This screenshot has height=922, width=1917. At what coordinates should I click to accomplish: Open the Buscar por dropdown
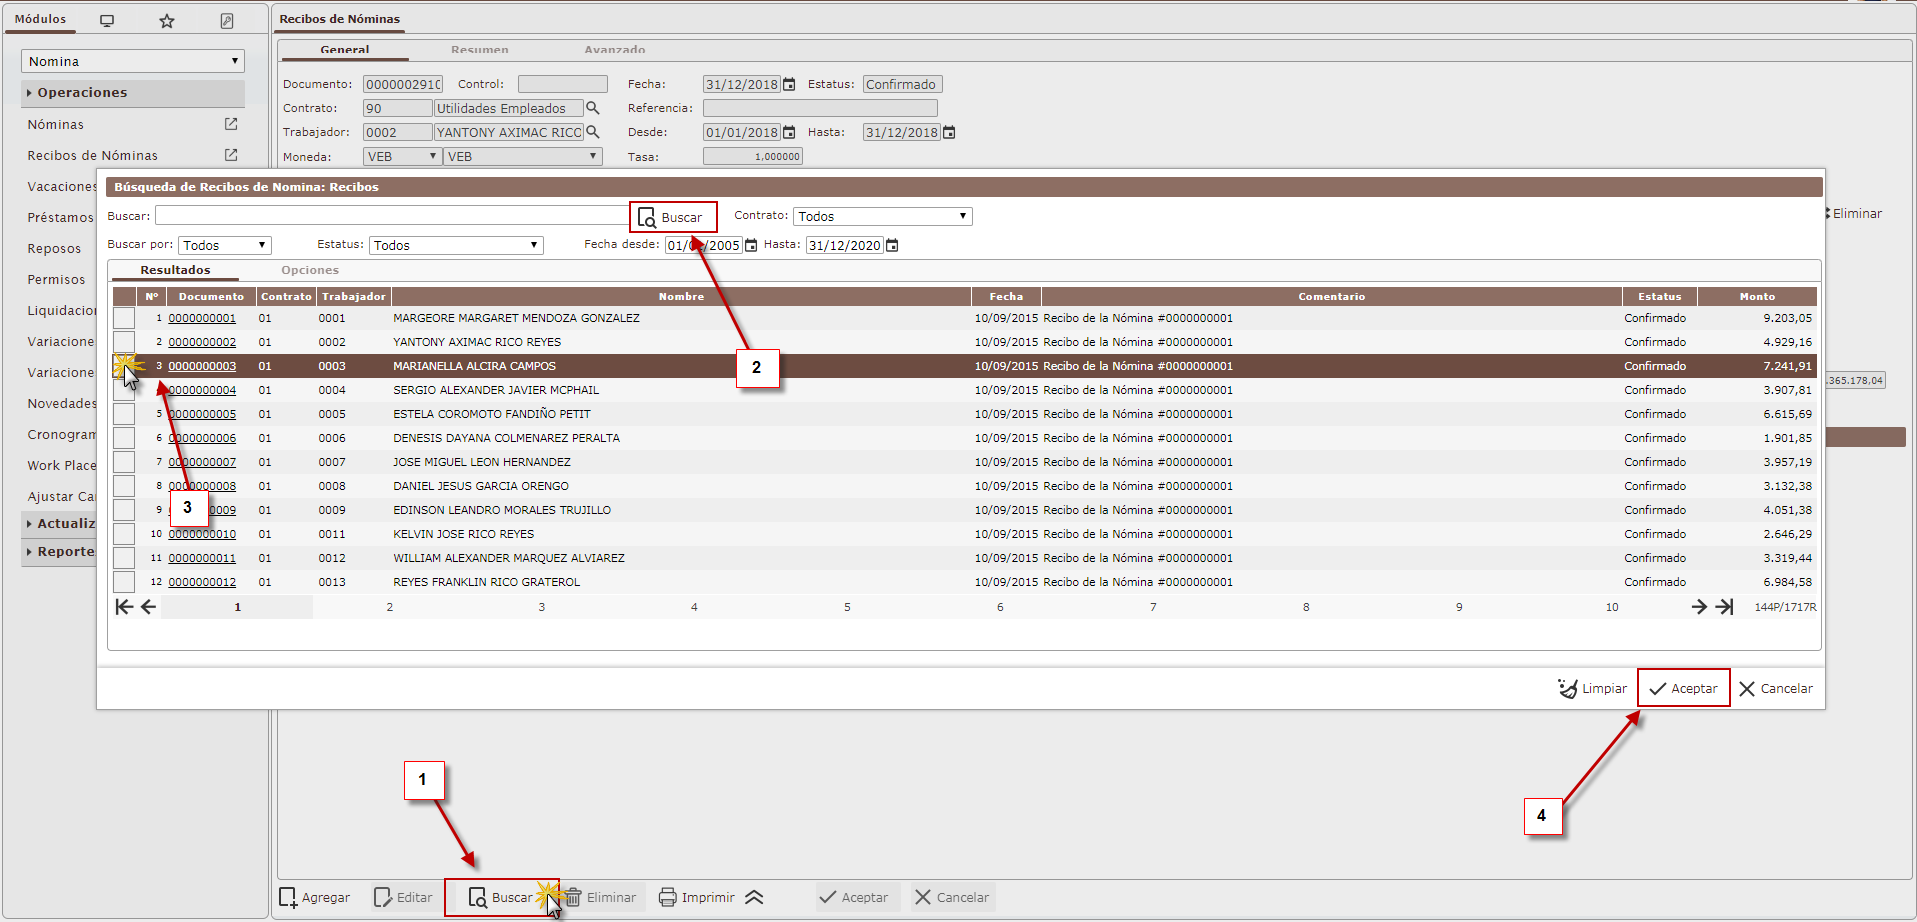point(225,246)
